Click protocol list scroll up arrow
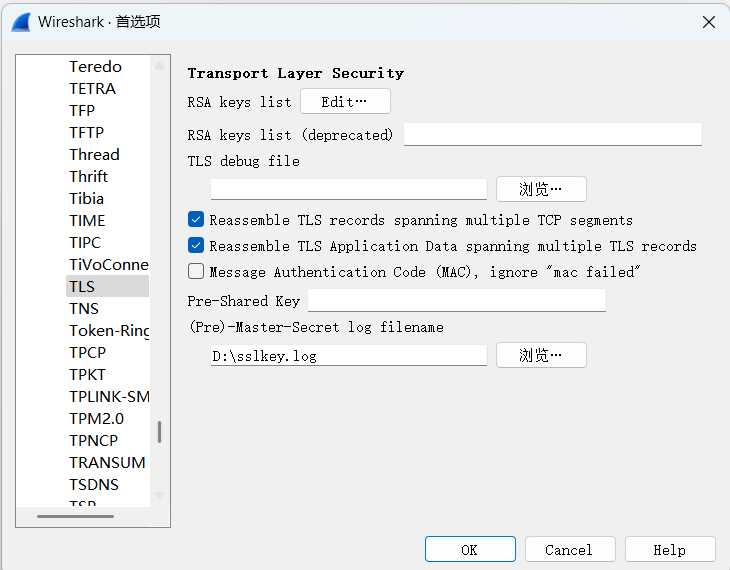 tap(159, 65)
